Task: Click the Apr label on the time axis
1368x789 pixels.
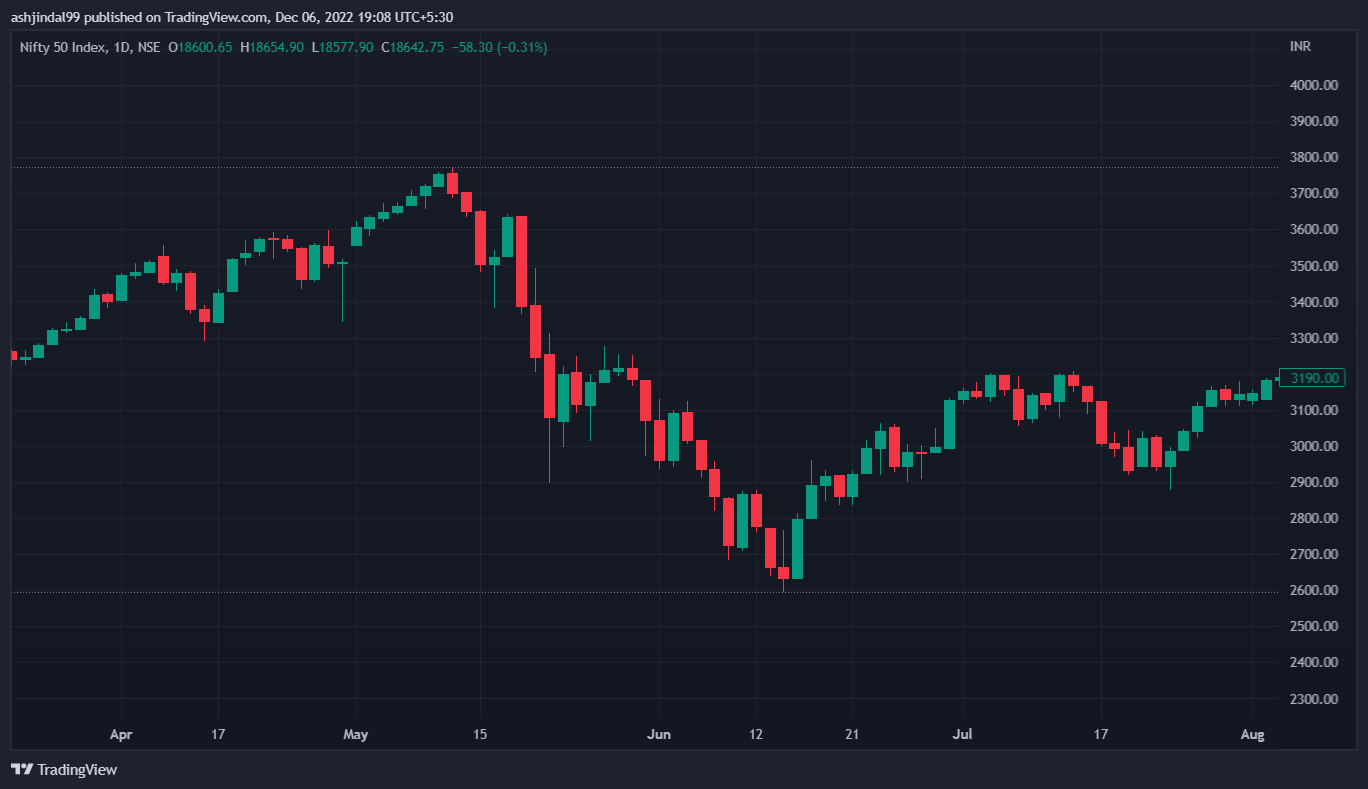Action: pos(120,734)
